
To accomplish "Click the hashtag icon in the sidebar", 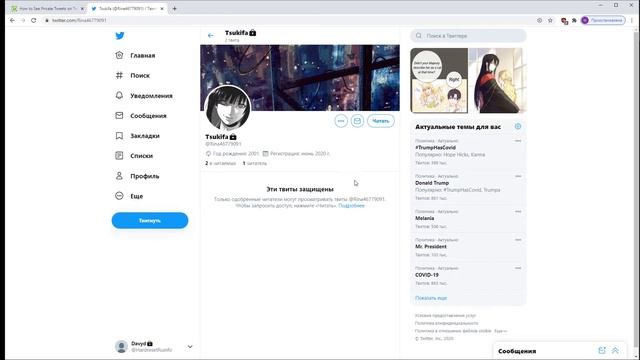I will click(x=119, y=75).
